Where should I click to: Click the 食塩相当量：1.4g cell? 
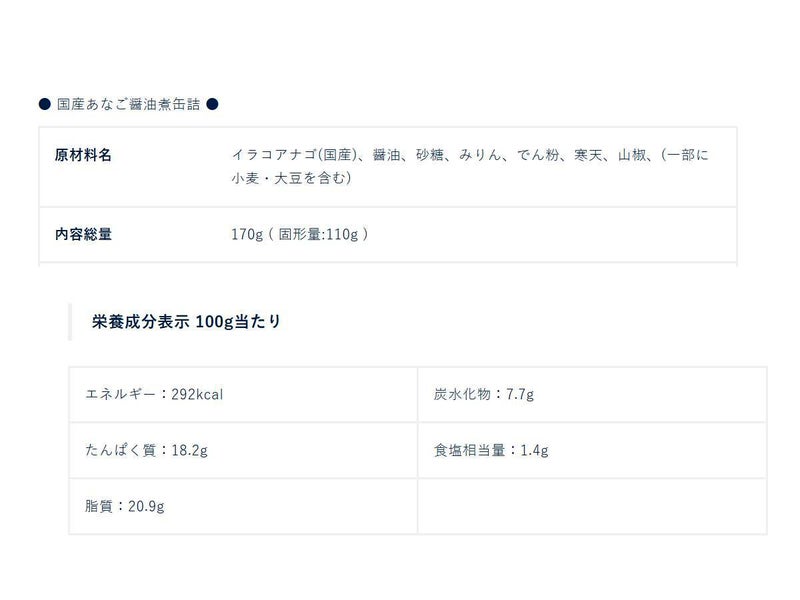[x=491, y=450]
